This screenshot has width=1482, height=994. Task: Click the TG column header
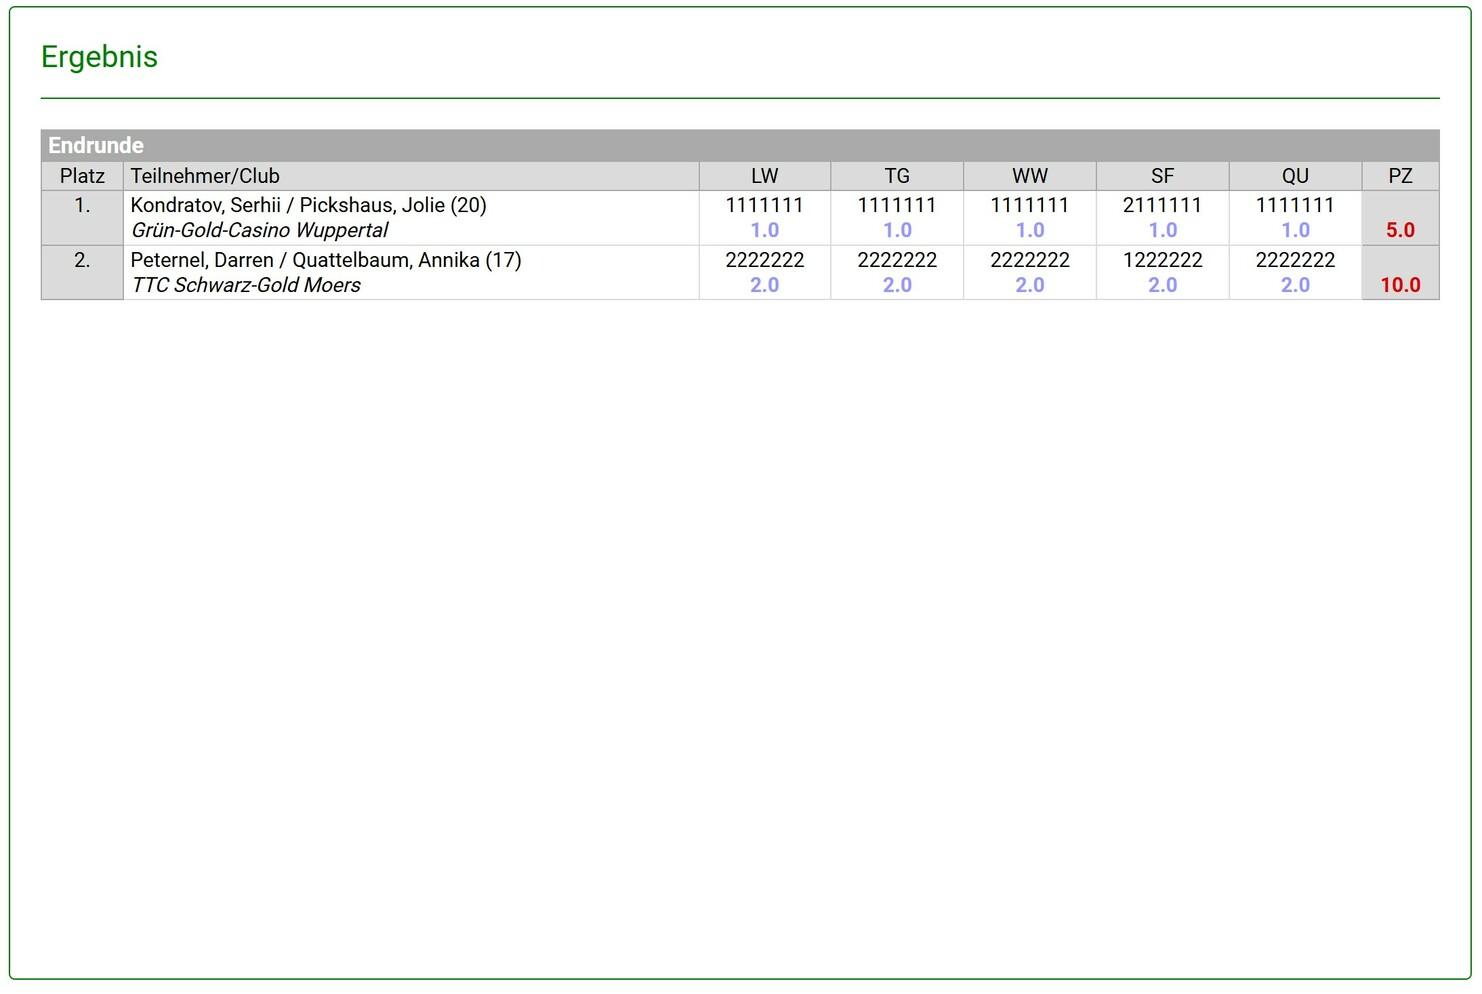click(x=897, y=176)
